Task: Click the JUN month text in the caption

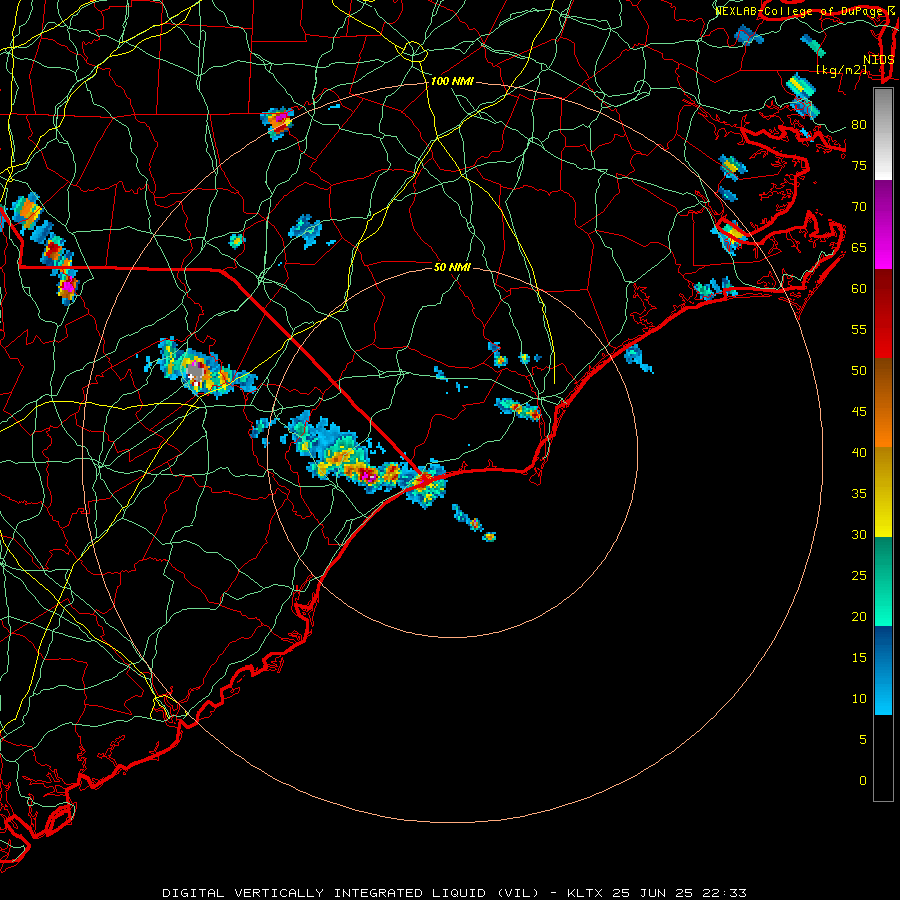Action: (x=652, y=893)
